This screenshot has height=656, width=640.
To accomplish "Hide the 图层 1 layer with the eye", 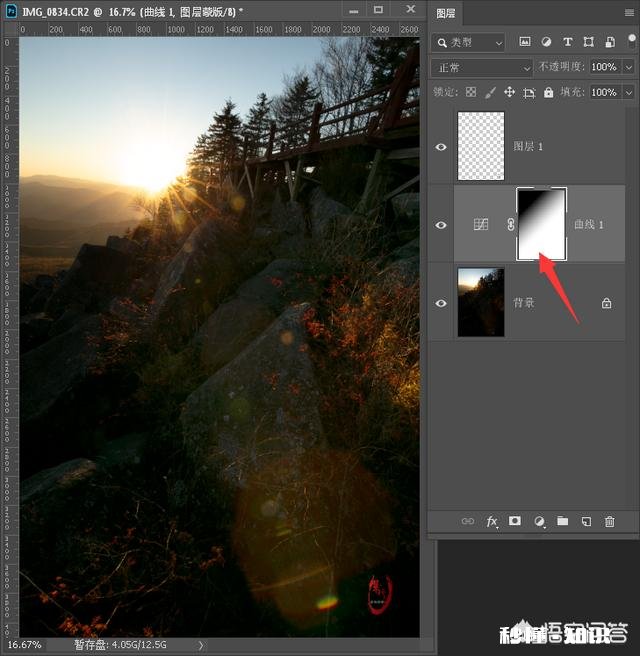I will [x=441, y=147].
